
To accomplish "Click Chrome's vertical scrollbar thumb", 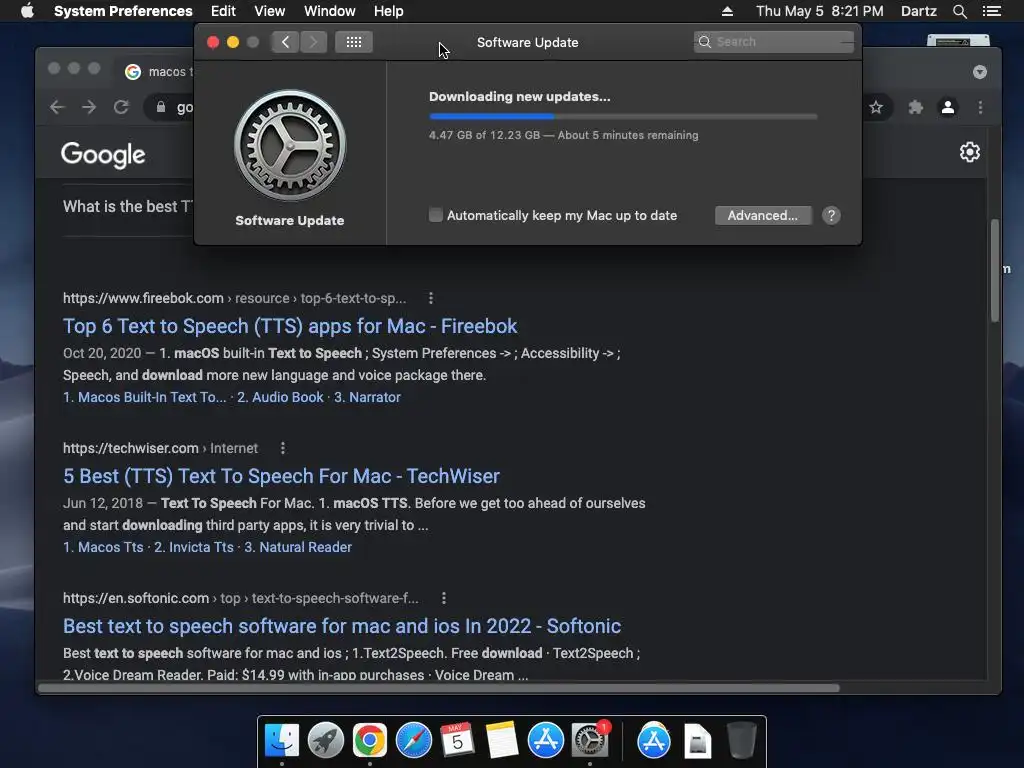I will tap(995, 270).
